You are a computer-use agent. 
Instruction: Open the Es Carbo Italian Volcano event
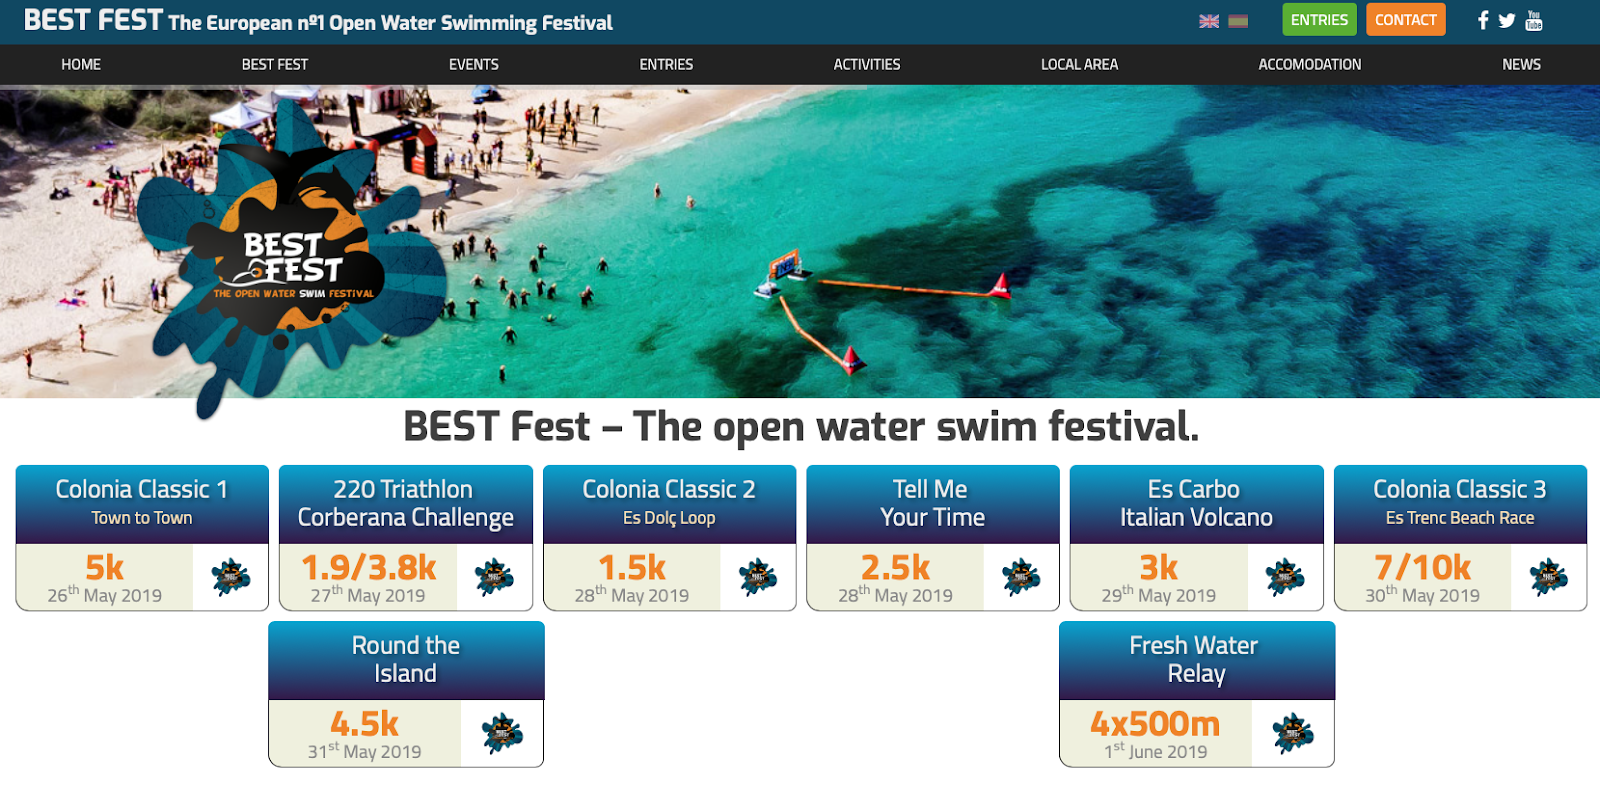[1197, 538]
